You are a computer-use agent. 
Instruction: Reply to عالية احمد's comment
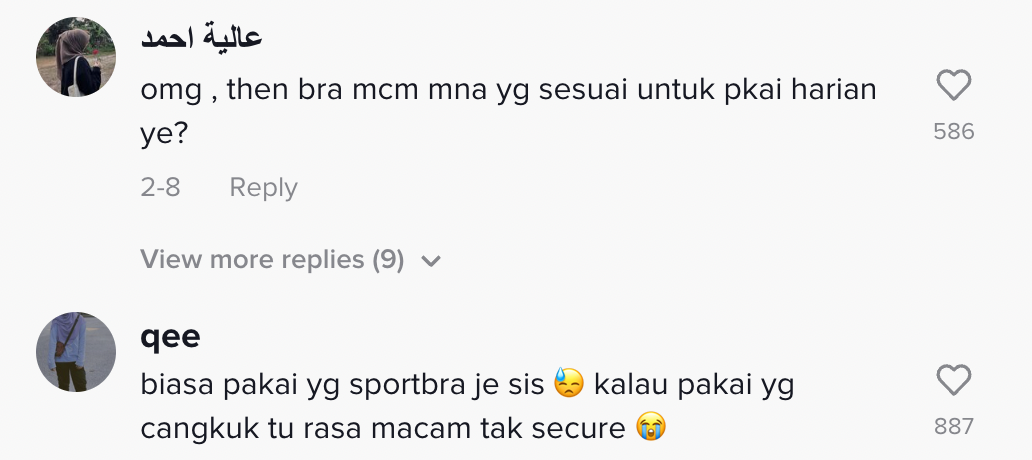(263, 187)
